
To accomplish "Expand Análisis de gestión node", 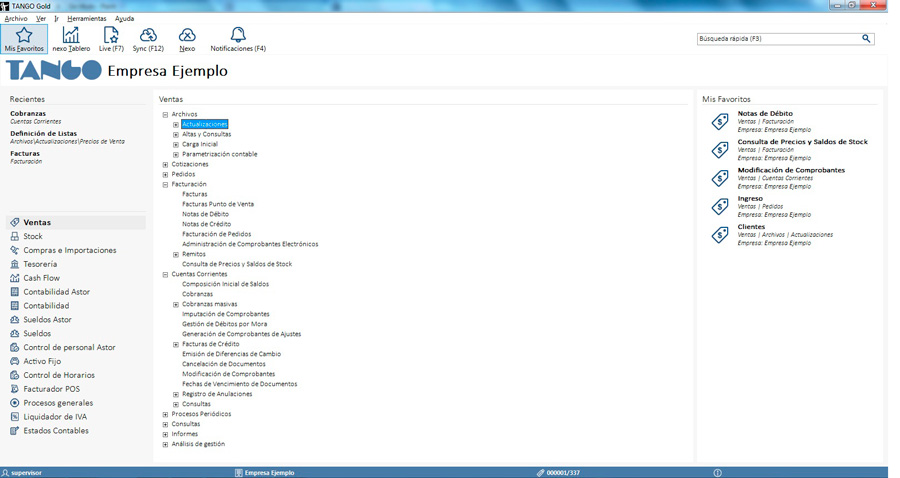I will pos(165,444).
